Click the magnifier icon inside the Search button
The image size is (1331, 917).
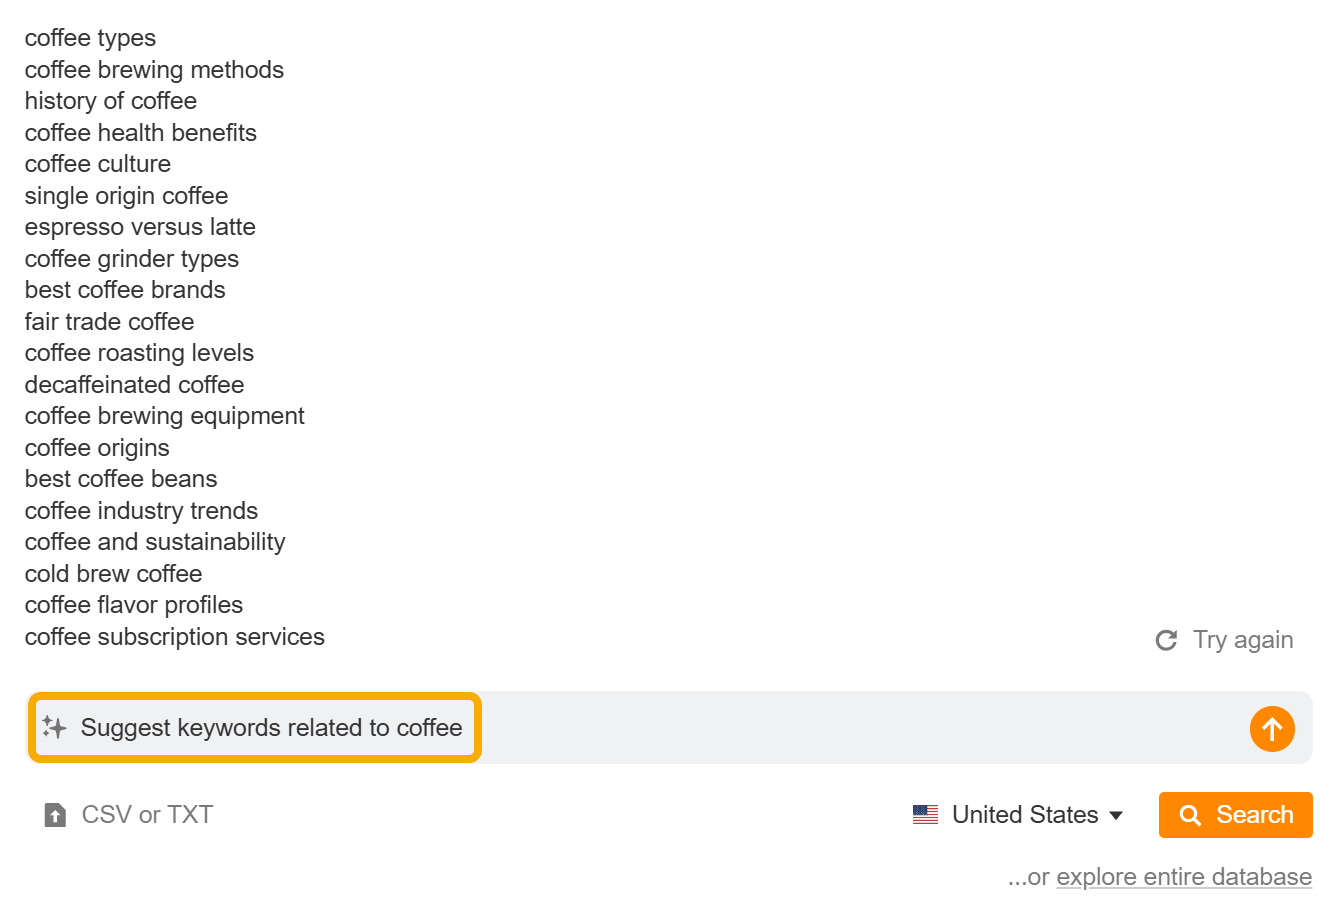(1190, 814)
